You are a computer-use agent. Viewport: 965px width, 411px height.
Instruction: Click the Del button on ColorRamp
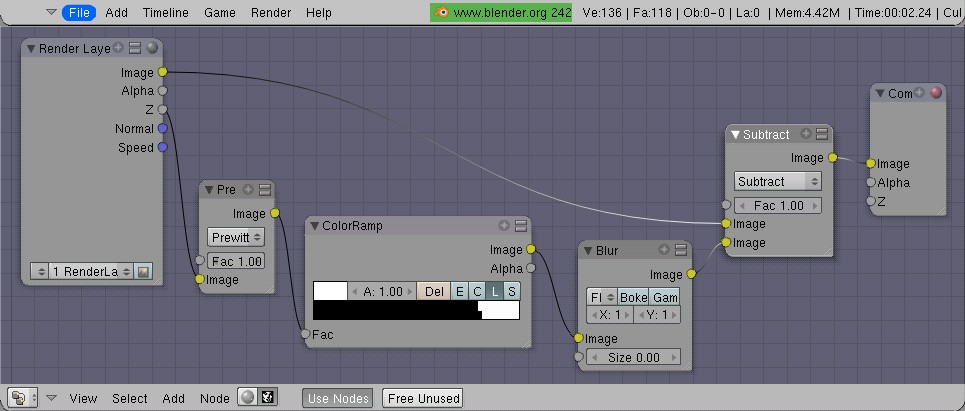click(434, 291)
